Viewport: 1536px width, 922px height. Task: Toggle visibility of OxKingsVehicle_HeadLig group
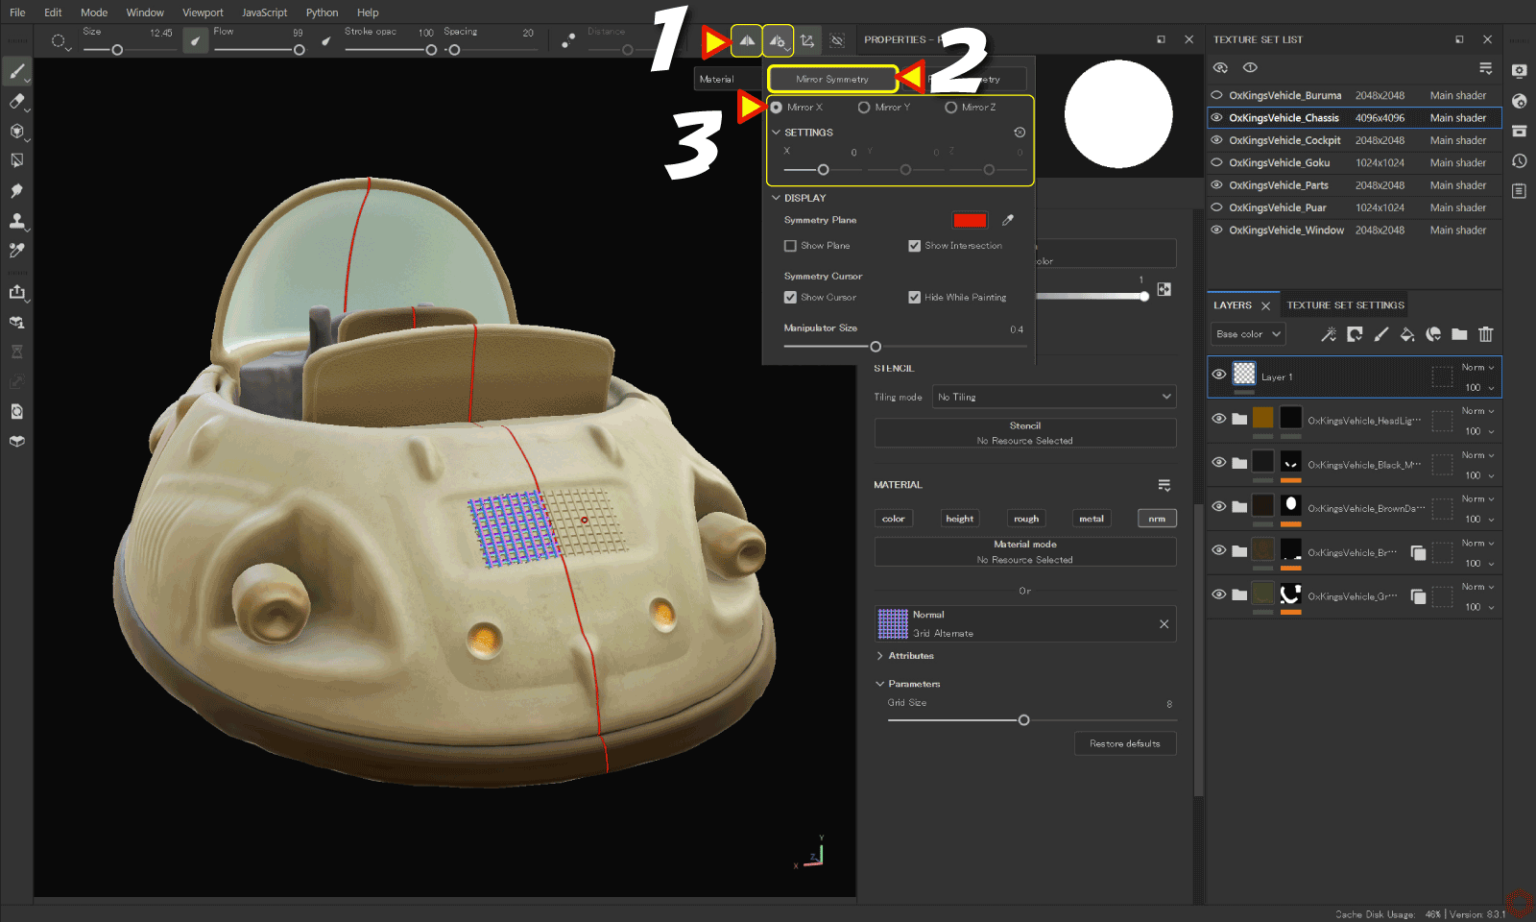click(1219, 419)
